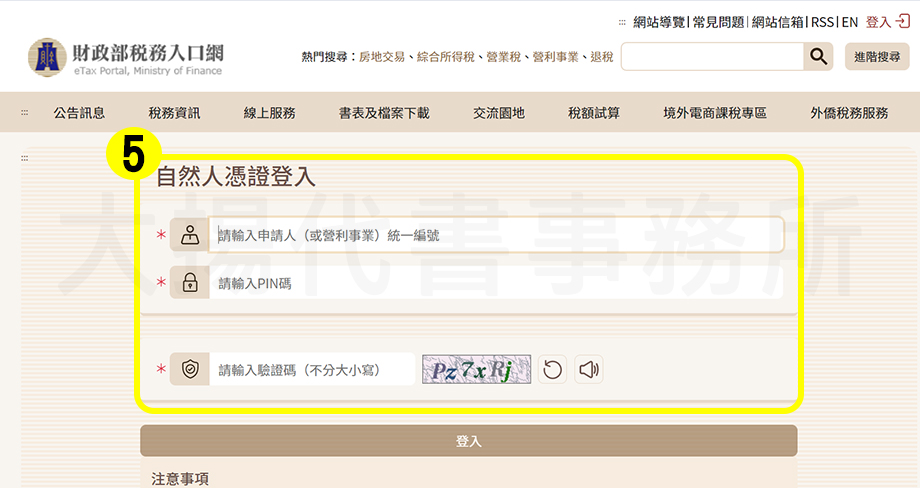920x488 pixels.
Task: Open the 稅務資訊 menu
Action: 174,113
